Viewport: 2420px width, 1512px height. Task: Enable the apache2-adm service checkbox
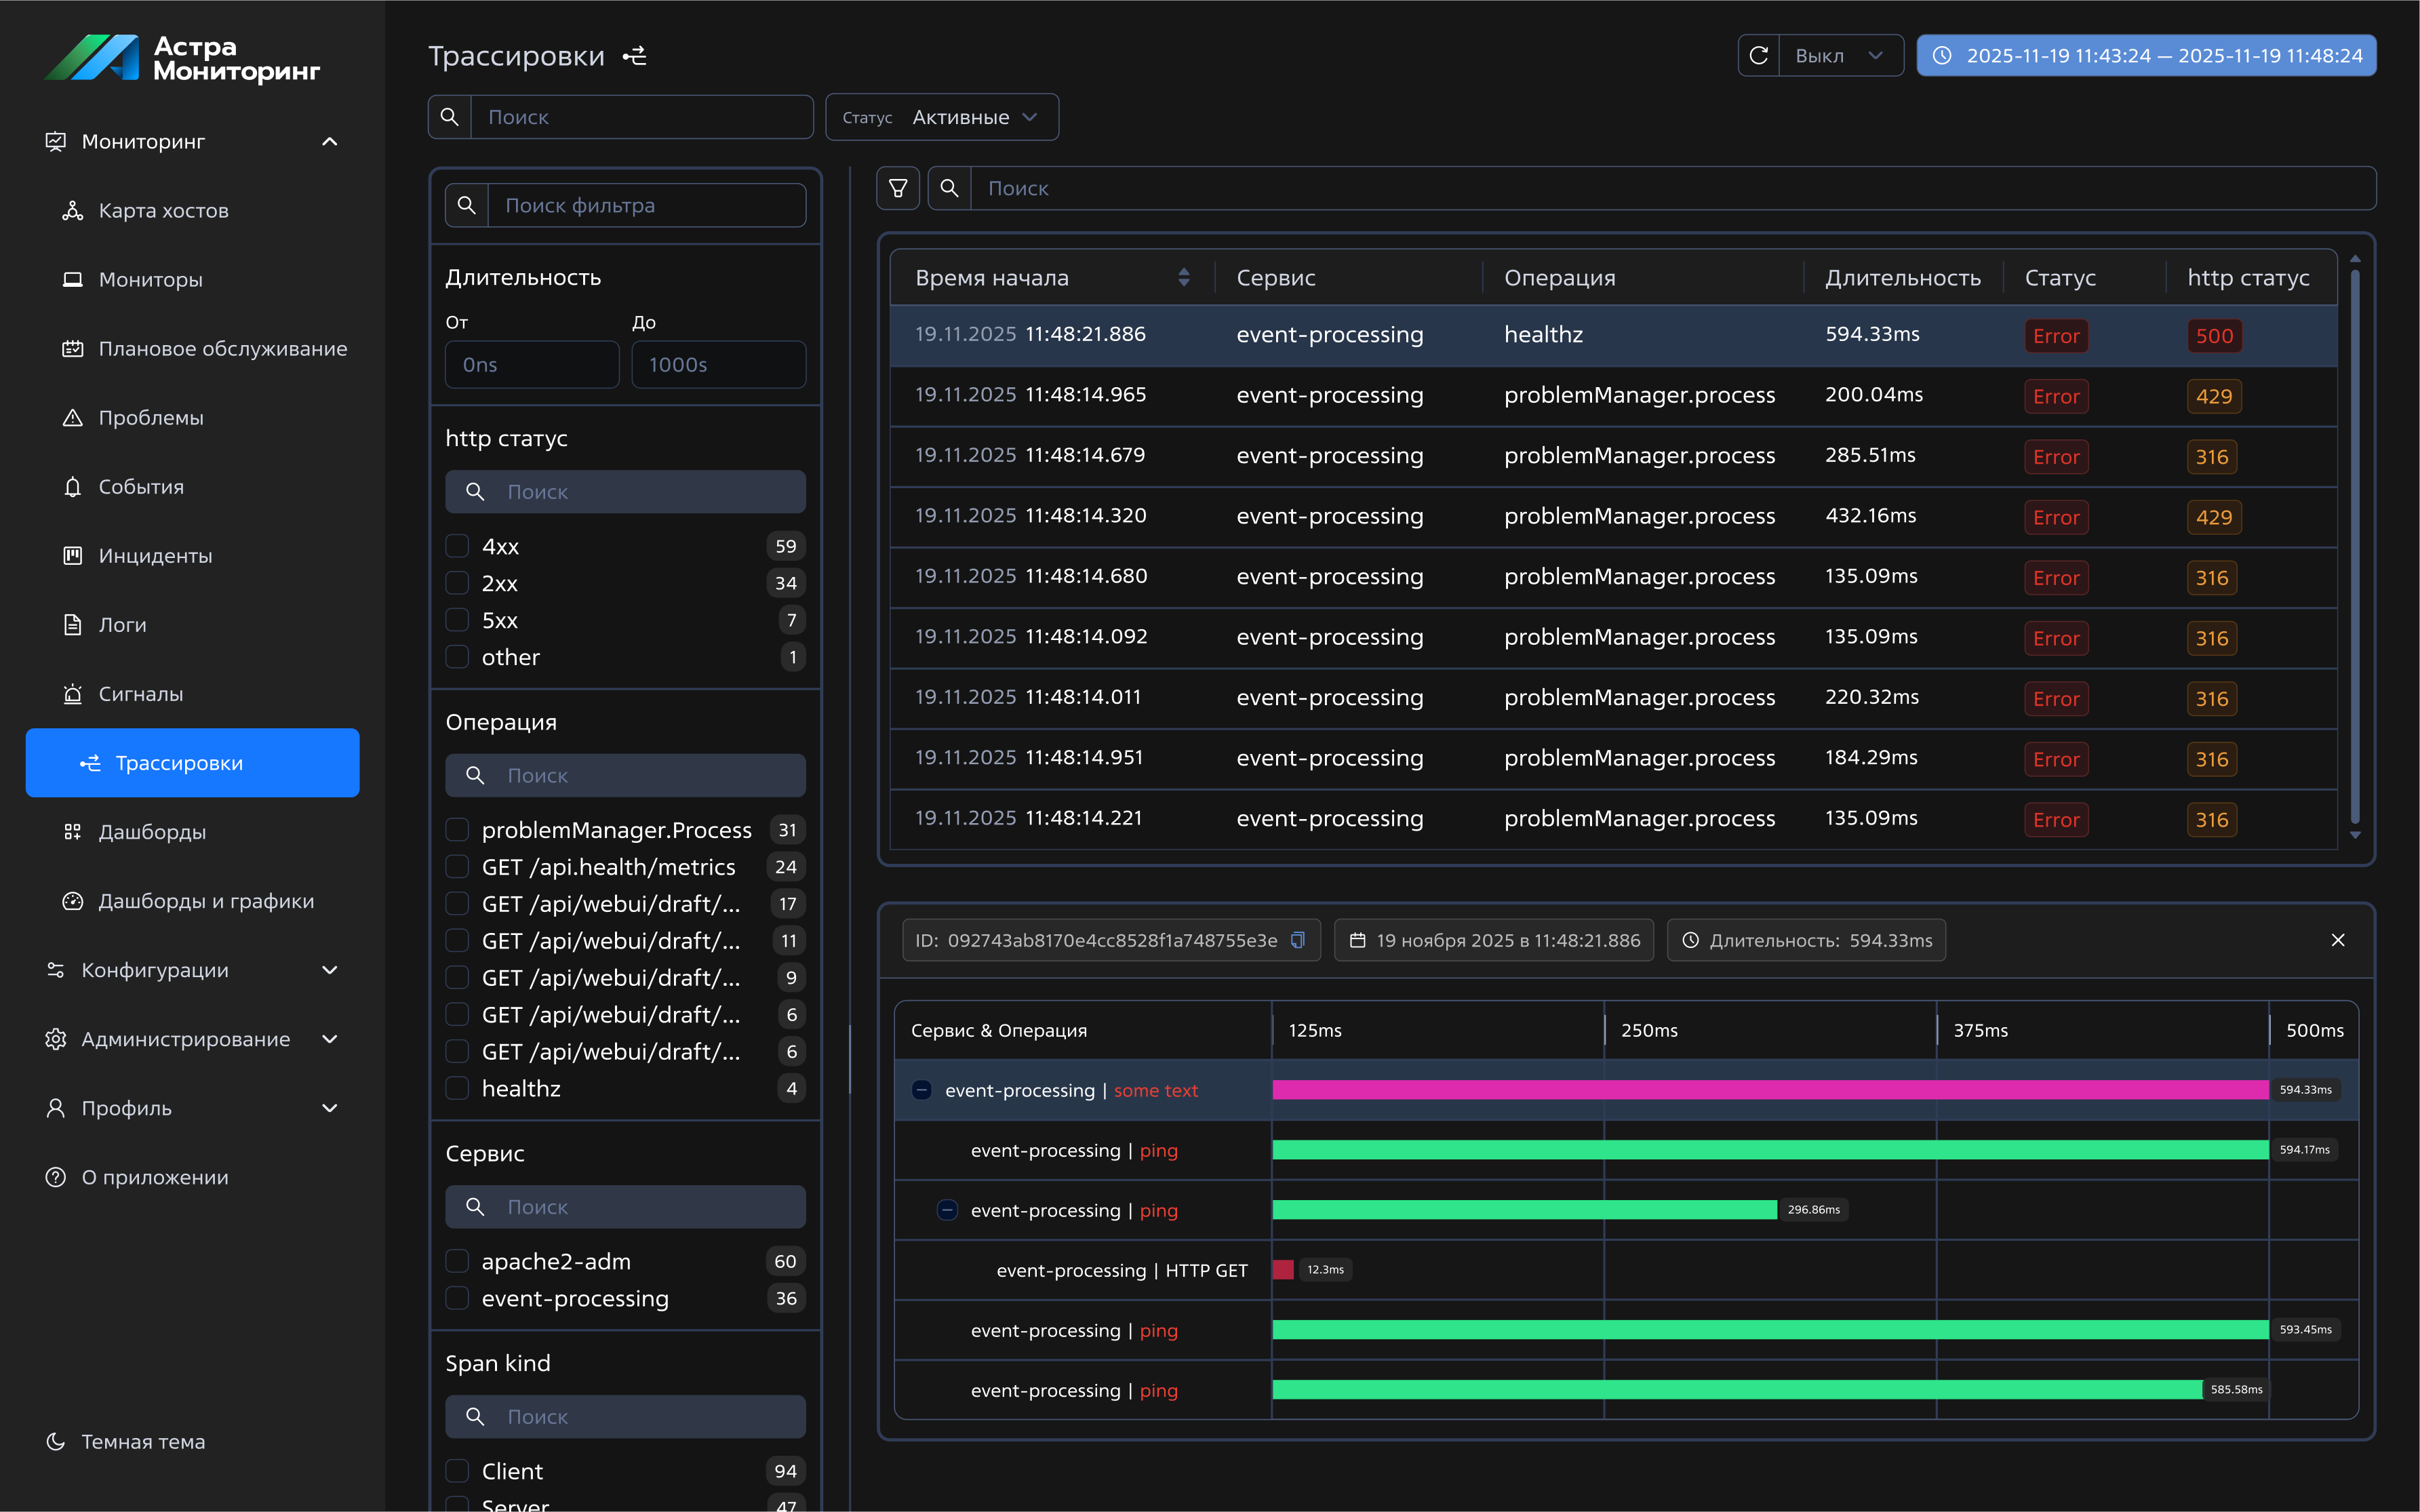tap(457, 1261)
